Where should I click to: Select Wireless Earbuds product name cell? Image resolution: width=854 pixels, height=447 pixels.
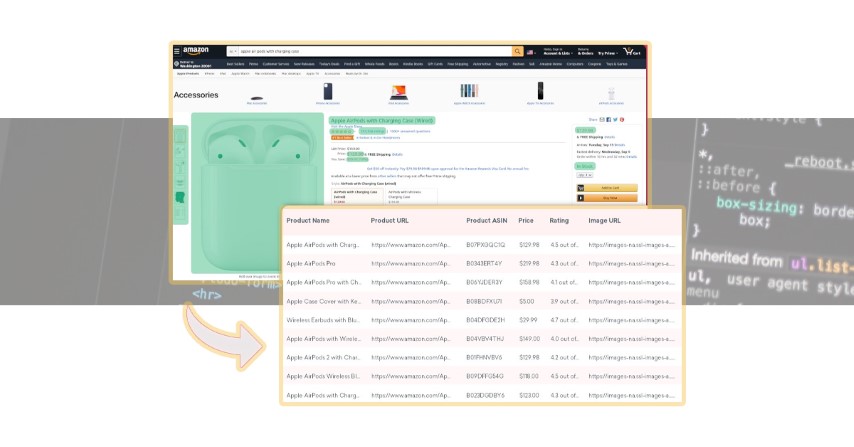pos(323,320)
